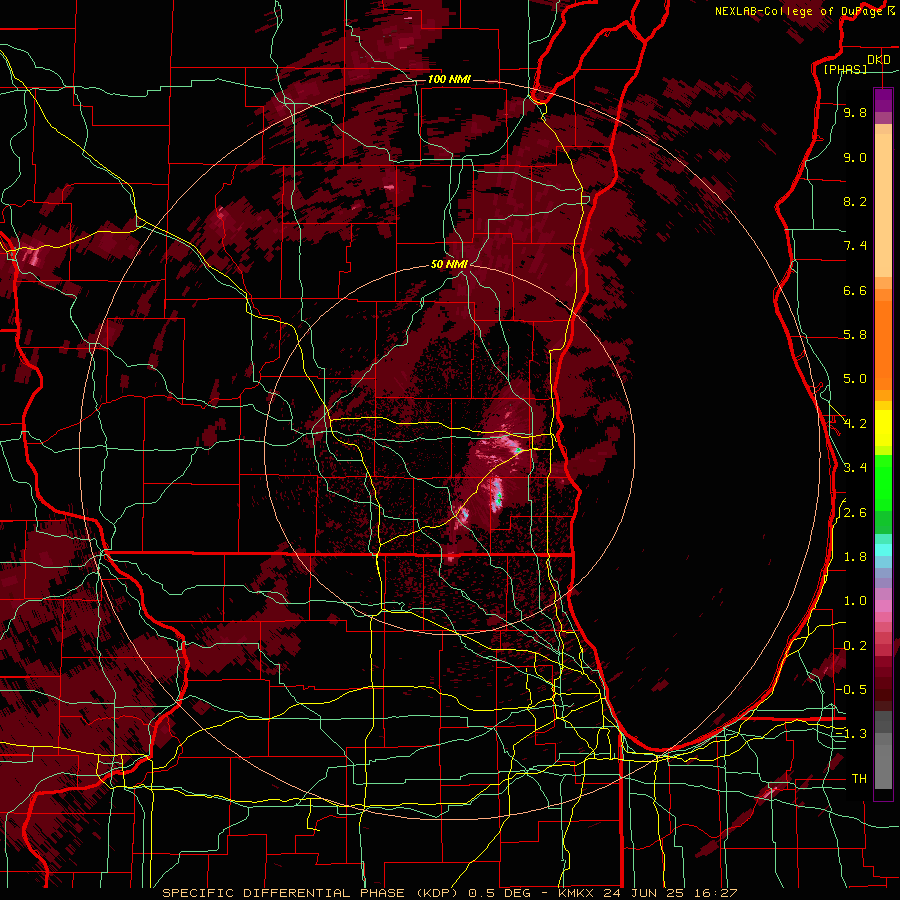This screenshot has height=900, width=900.
Task: Click the pink segment of the color scale
Action: pyautogui.click(x=883, y=606)
